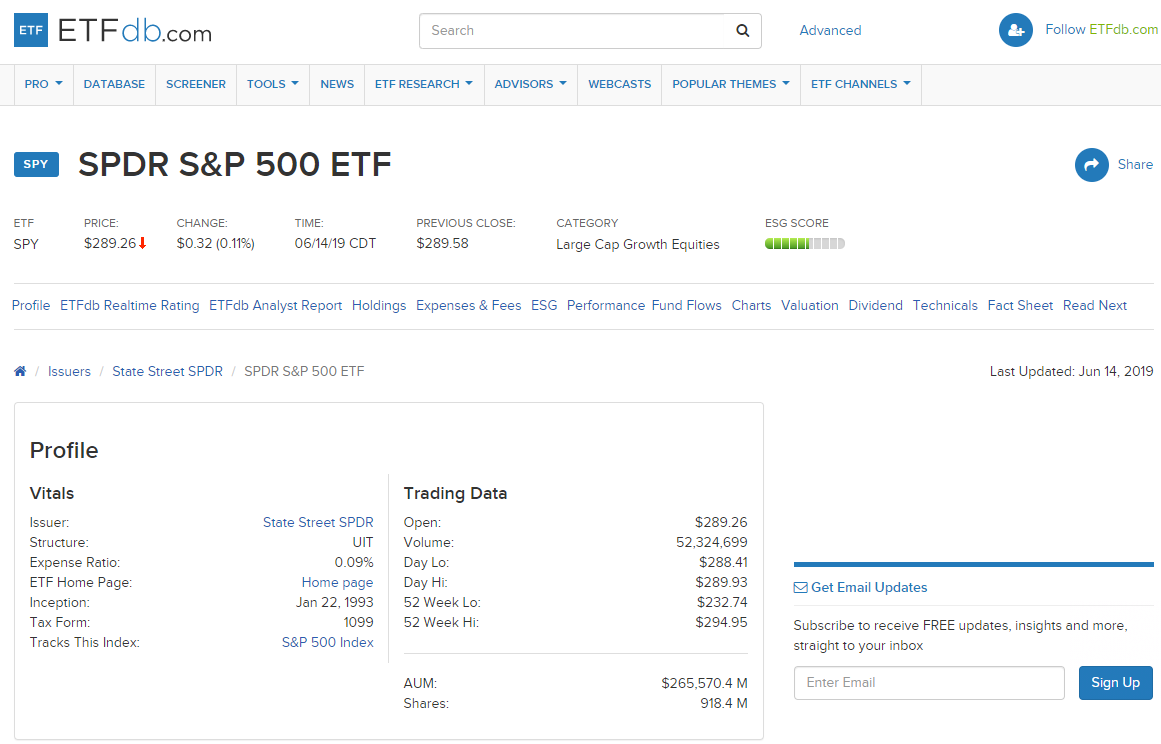
Task: Click the AUM value $265,570.4 M
Action: tap(704, 683)
